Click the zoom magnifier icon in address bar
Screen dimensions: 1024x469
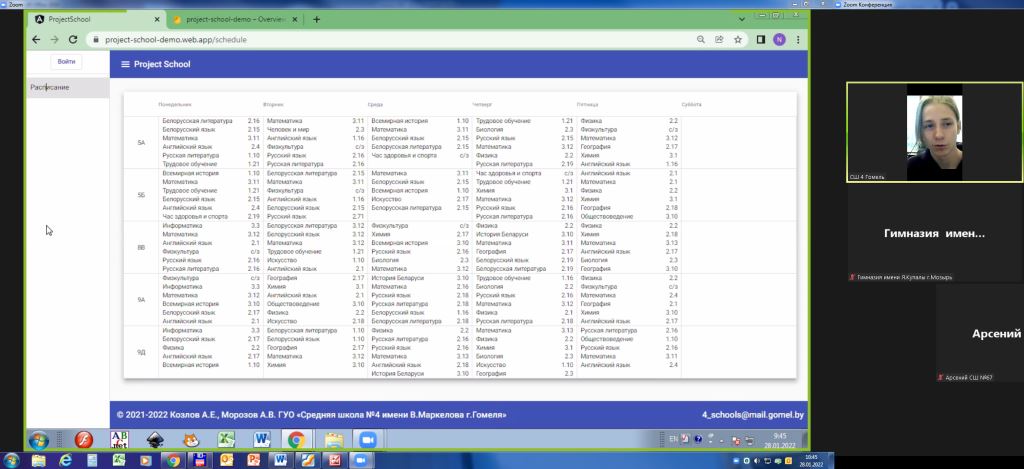click(700, 40)
